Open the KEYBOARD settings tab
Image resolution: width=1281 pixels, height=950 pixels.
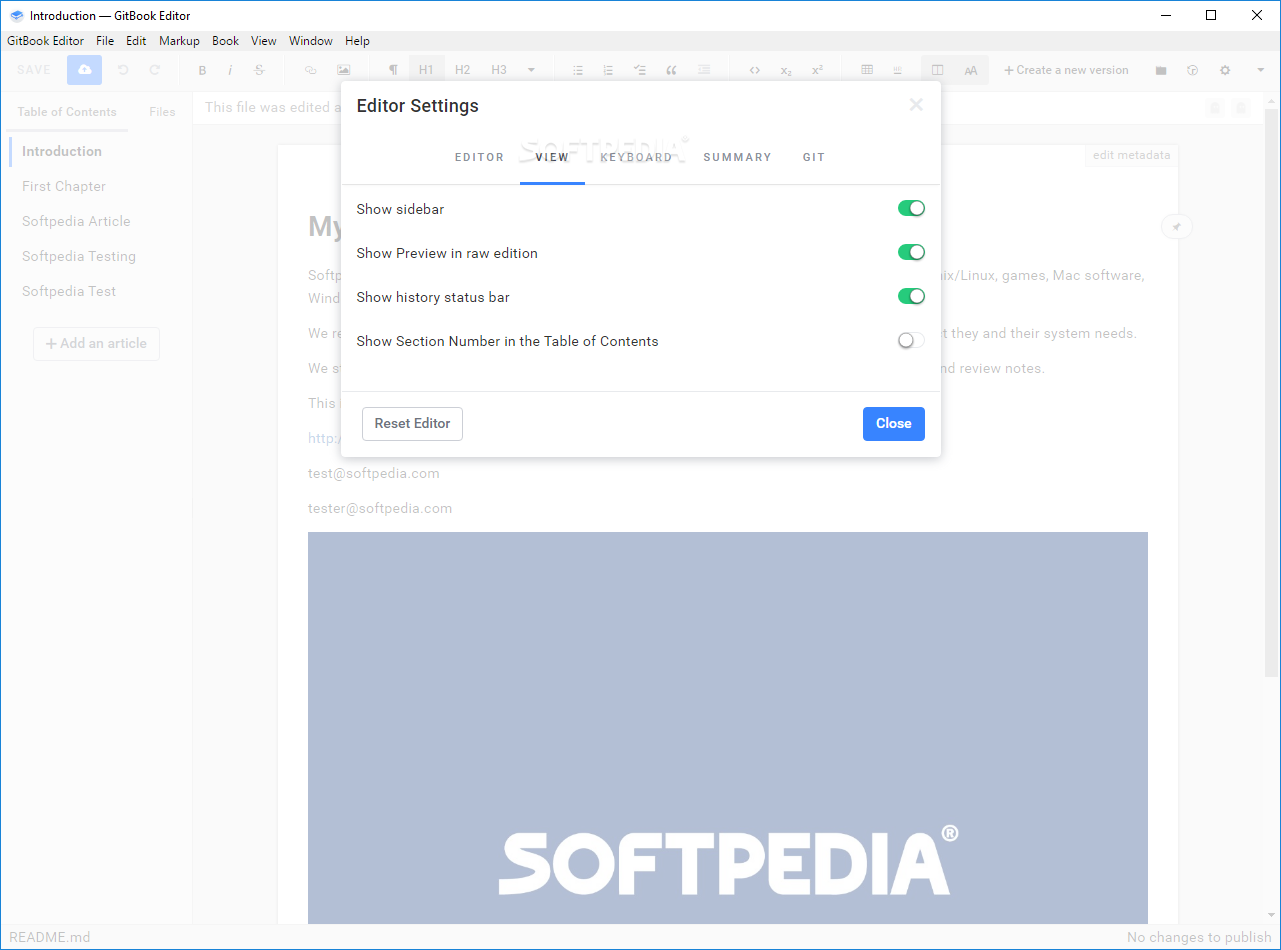pos(636,157)
